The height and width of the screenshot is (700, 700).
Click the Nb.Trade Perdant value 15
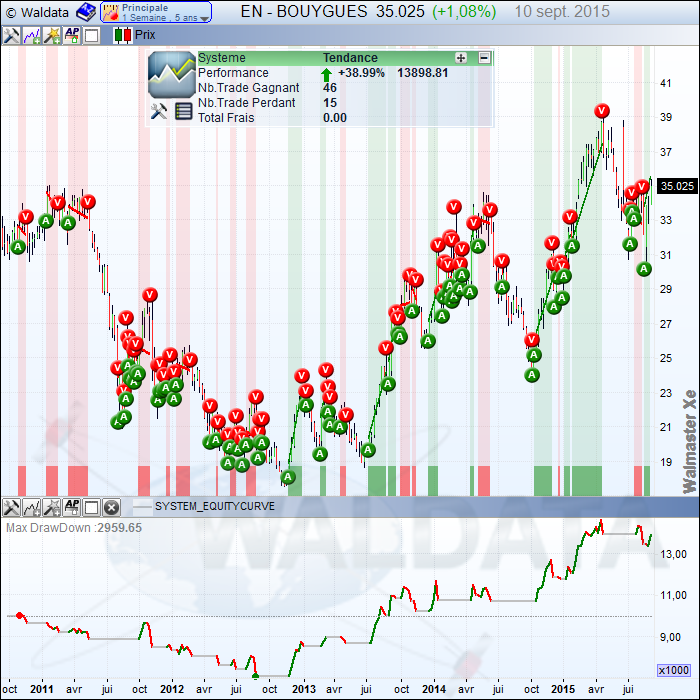click(330, 103)
